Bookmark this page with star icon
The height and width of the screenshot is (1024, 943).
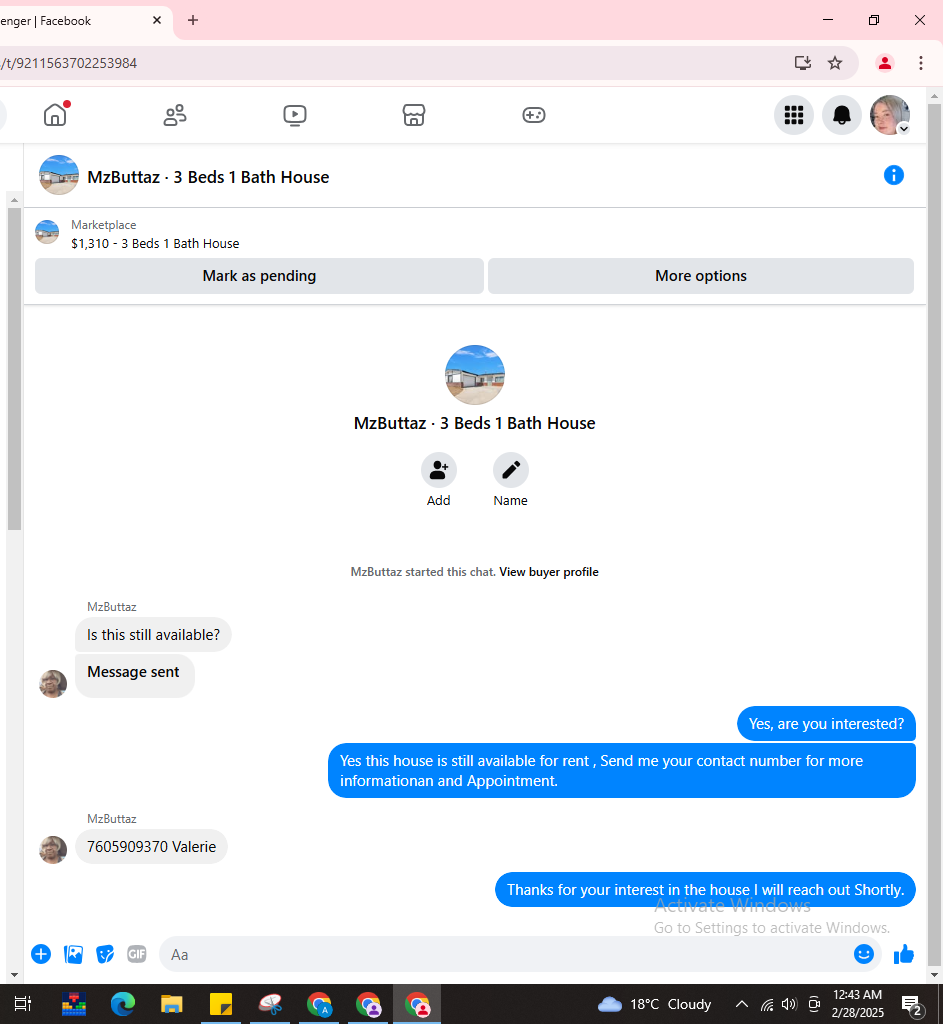(x=835, y=63)
